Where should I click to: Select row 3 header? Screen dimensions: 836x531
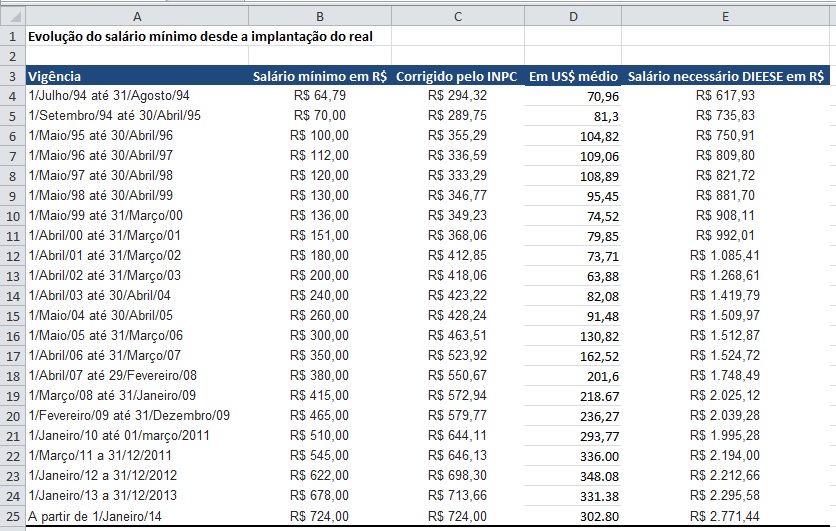click(x=13, y=76)
